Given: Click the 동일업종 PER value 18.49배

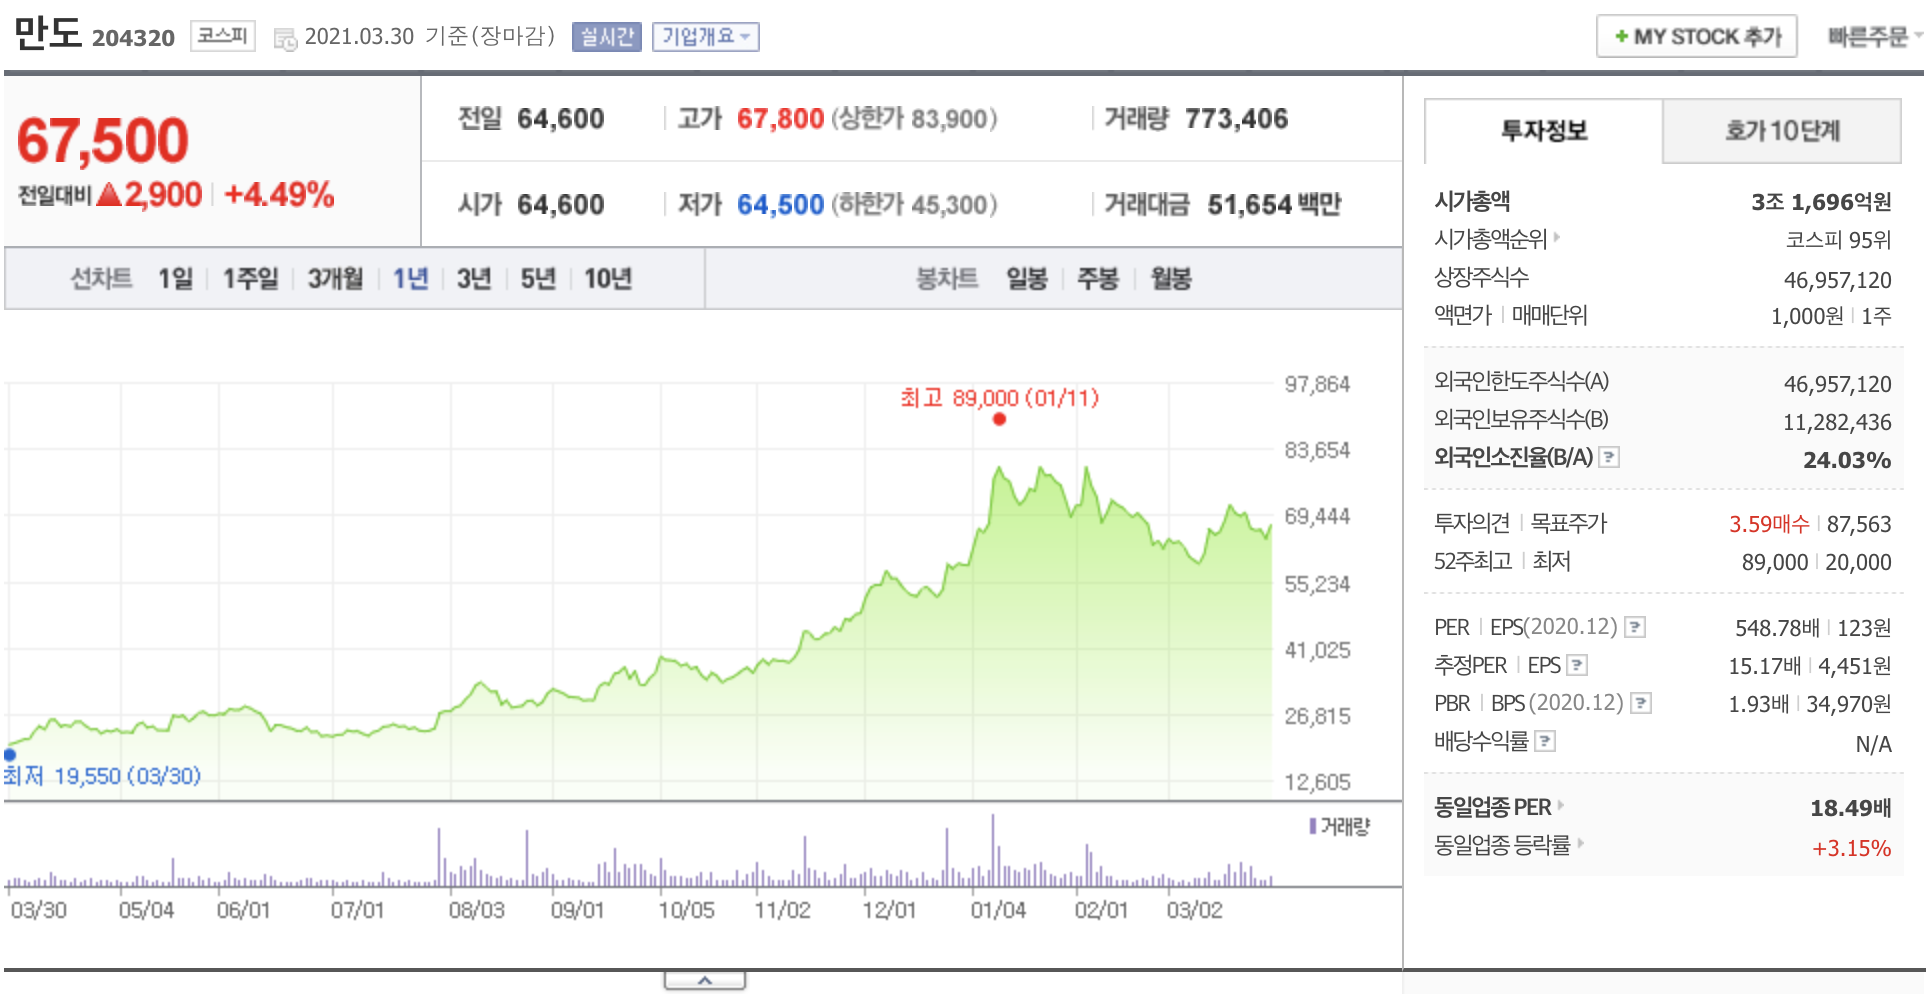Looking at the screenshot, I should tap(1851, 808).
